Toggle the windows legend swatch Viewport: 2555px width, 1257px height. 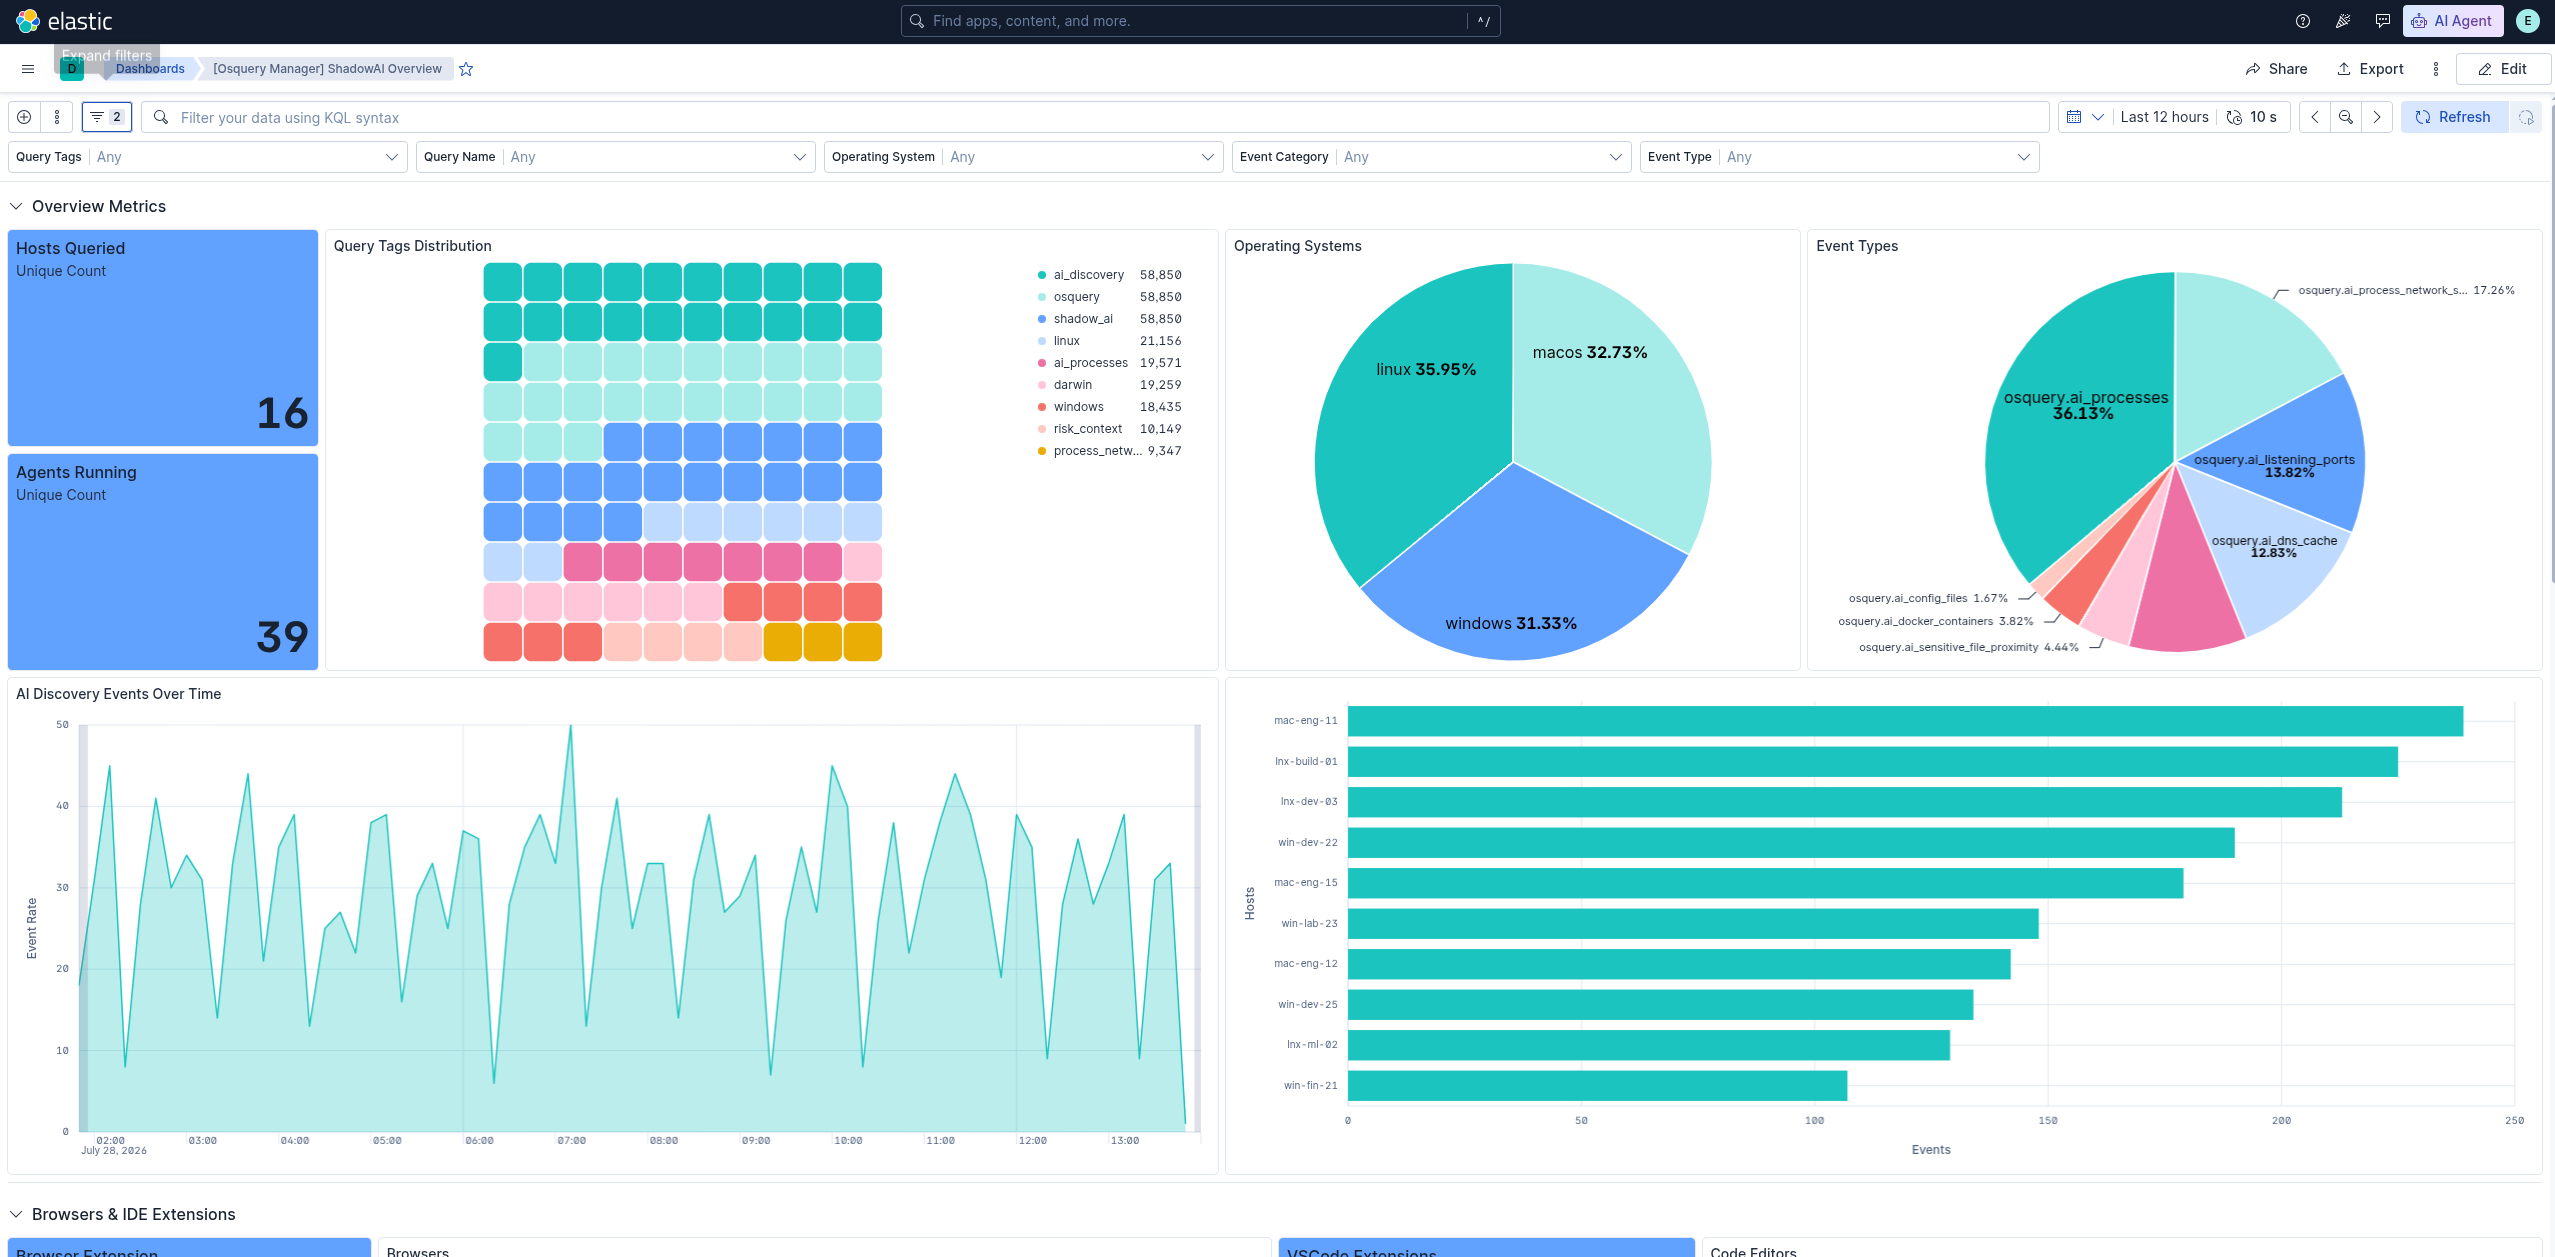tap(1042, 407)
